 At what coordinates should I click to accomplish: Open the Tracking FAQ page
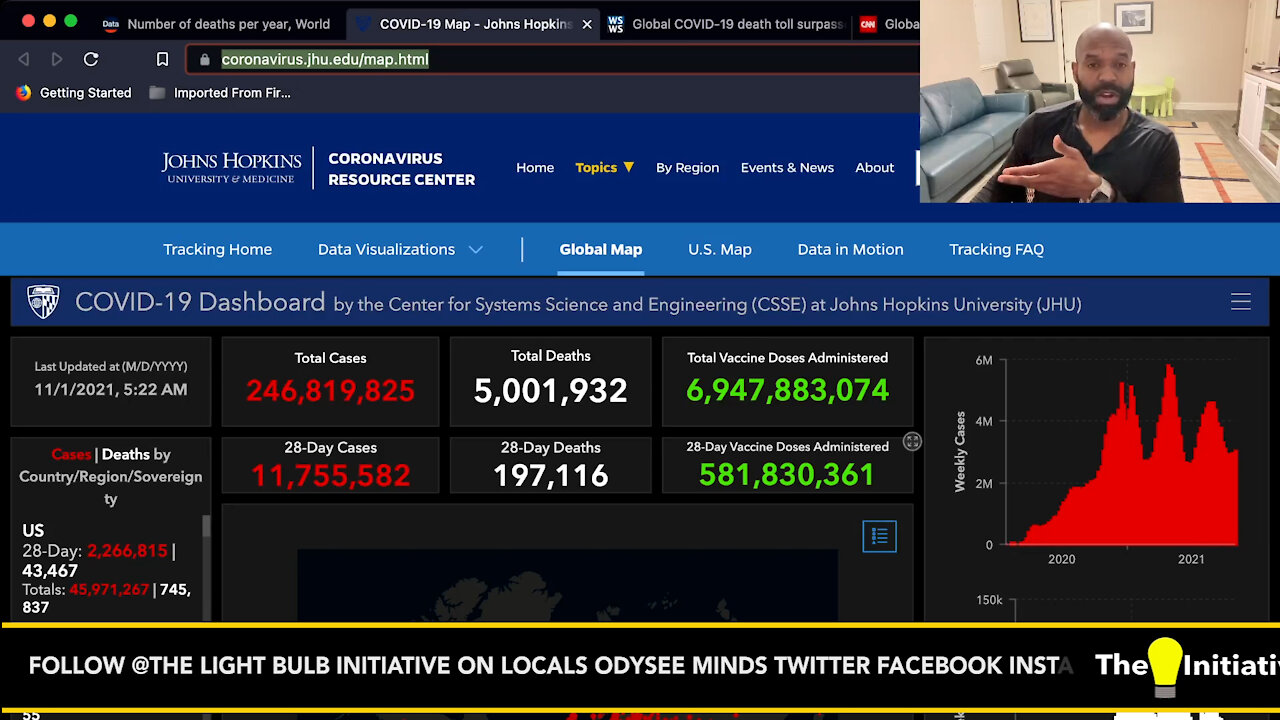pos(996,249)
